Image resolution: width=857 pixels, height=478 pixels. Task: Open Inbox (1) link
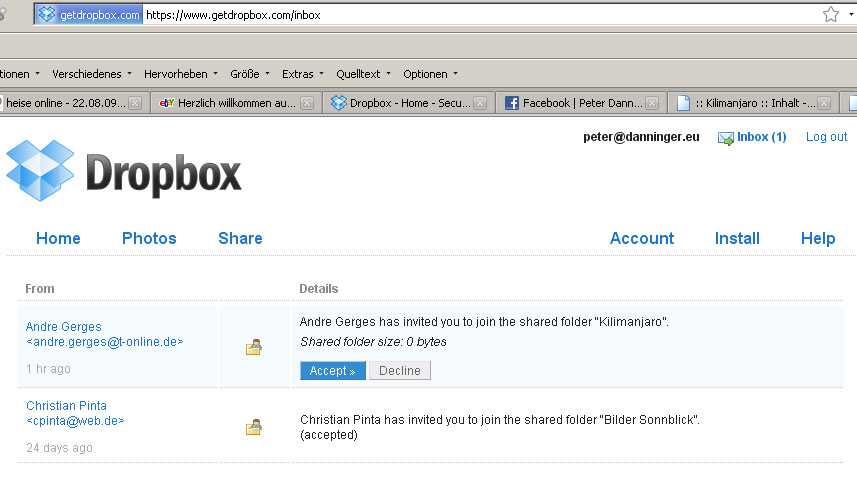pyautogui.click(x=761, y=137)
